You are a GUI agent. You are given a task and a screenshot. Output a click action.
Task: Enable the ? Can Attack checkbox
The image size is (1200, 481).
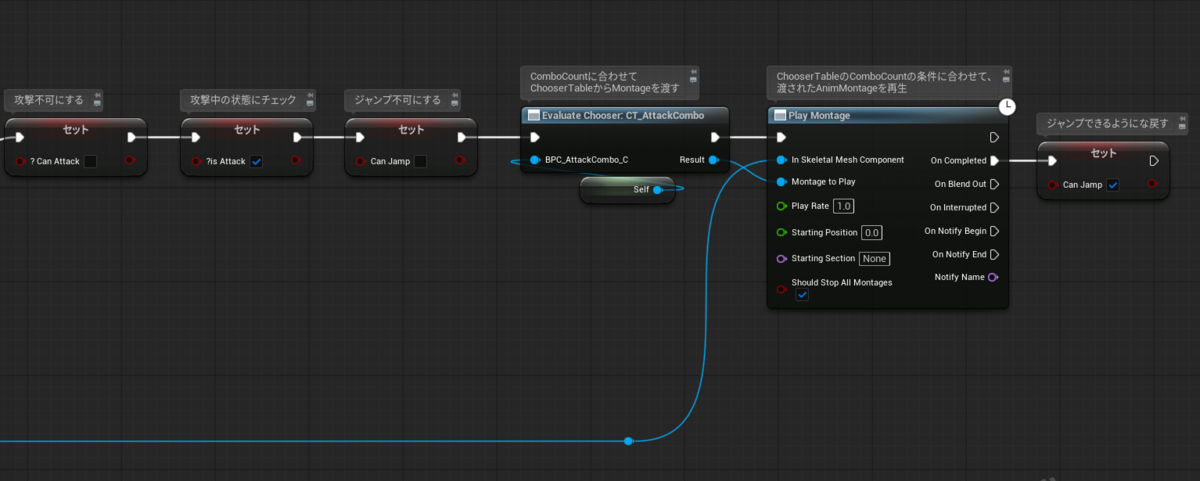(90, 161)
